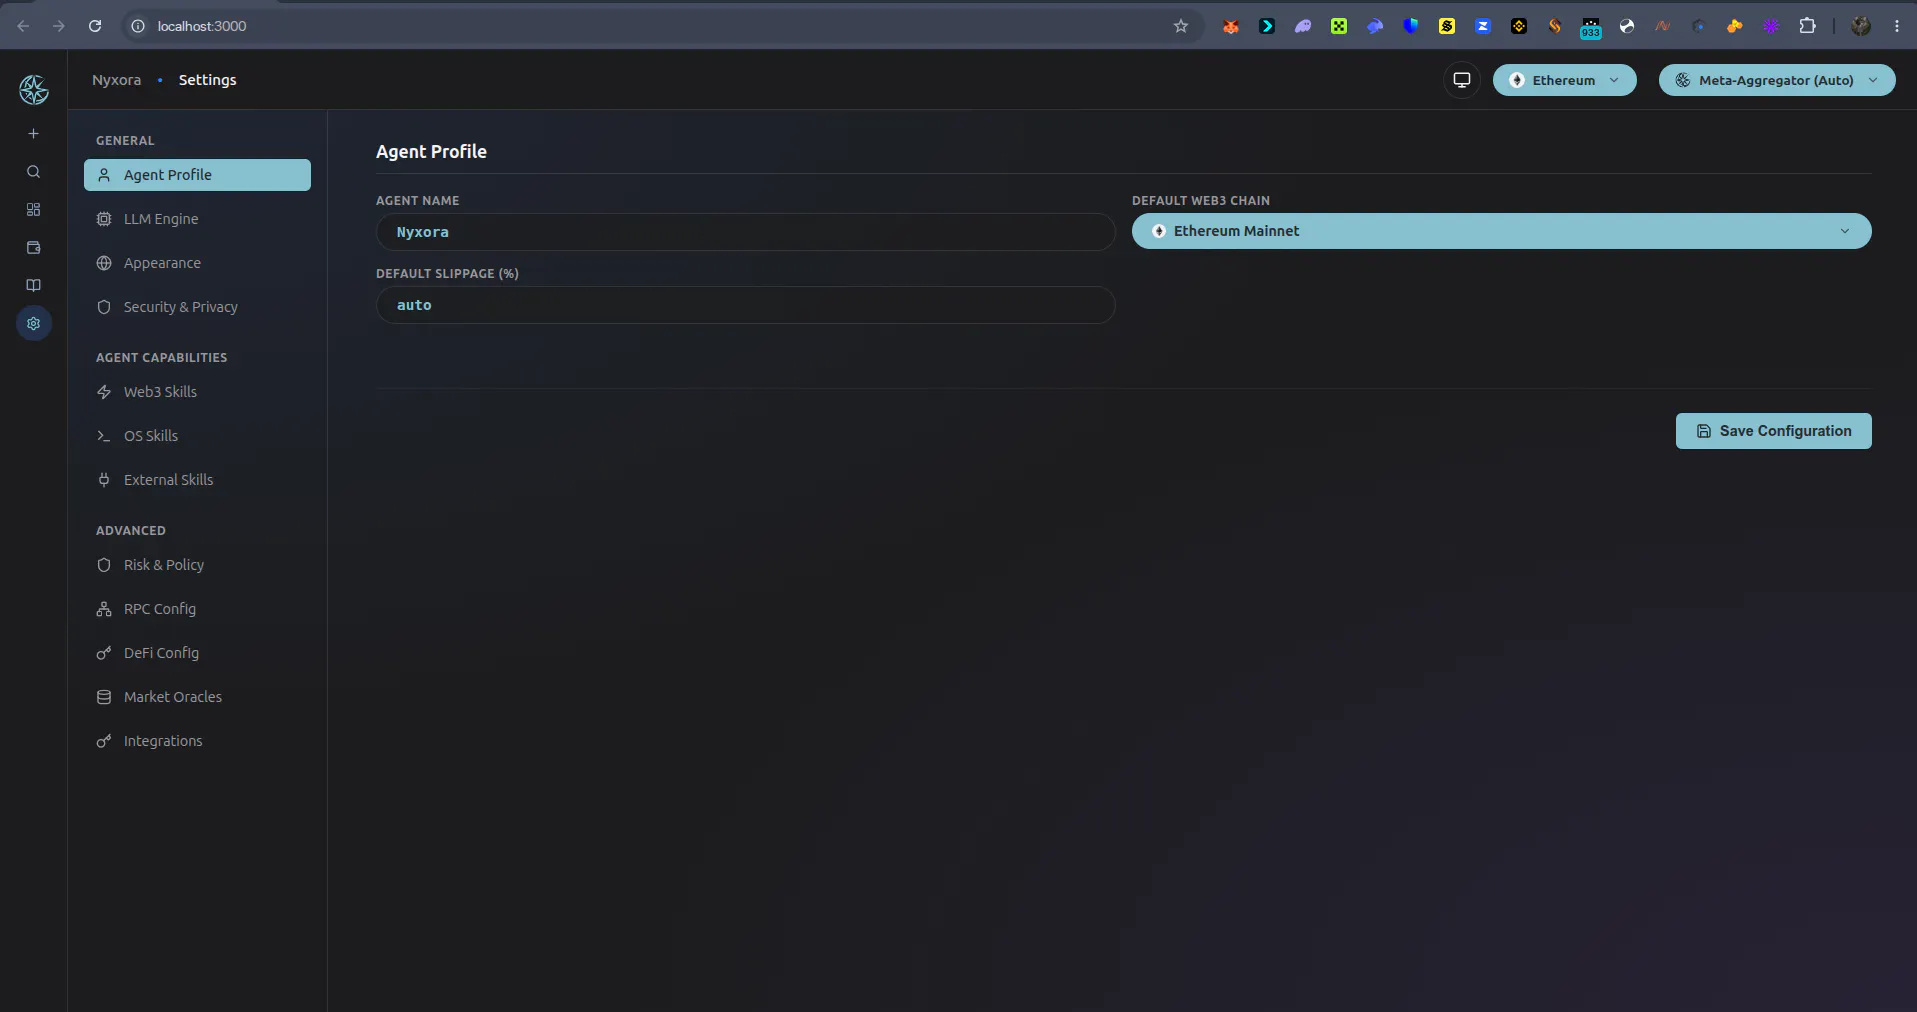Viewport: 1917px width, 1012px height.
Task: Open the search icon in sidebar
Action: point(33,172)
